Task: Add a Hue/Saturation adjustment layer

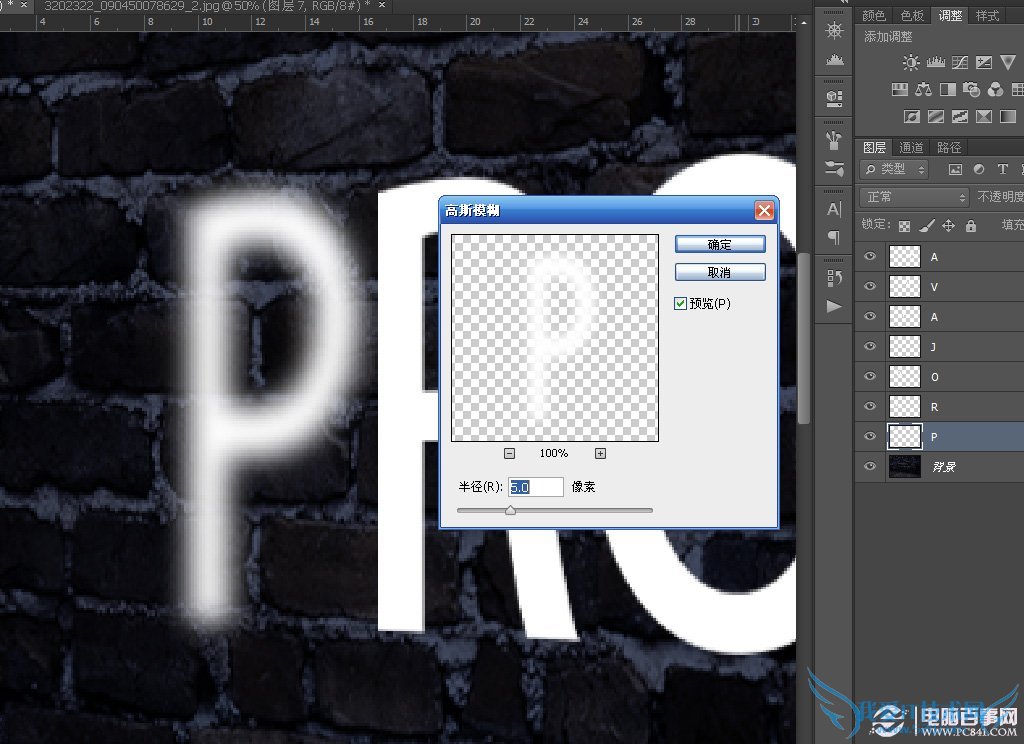Action: [x=900, y=89]
